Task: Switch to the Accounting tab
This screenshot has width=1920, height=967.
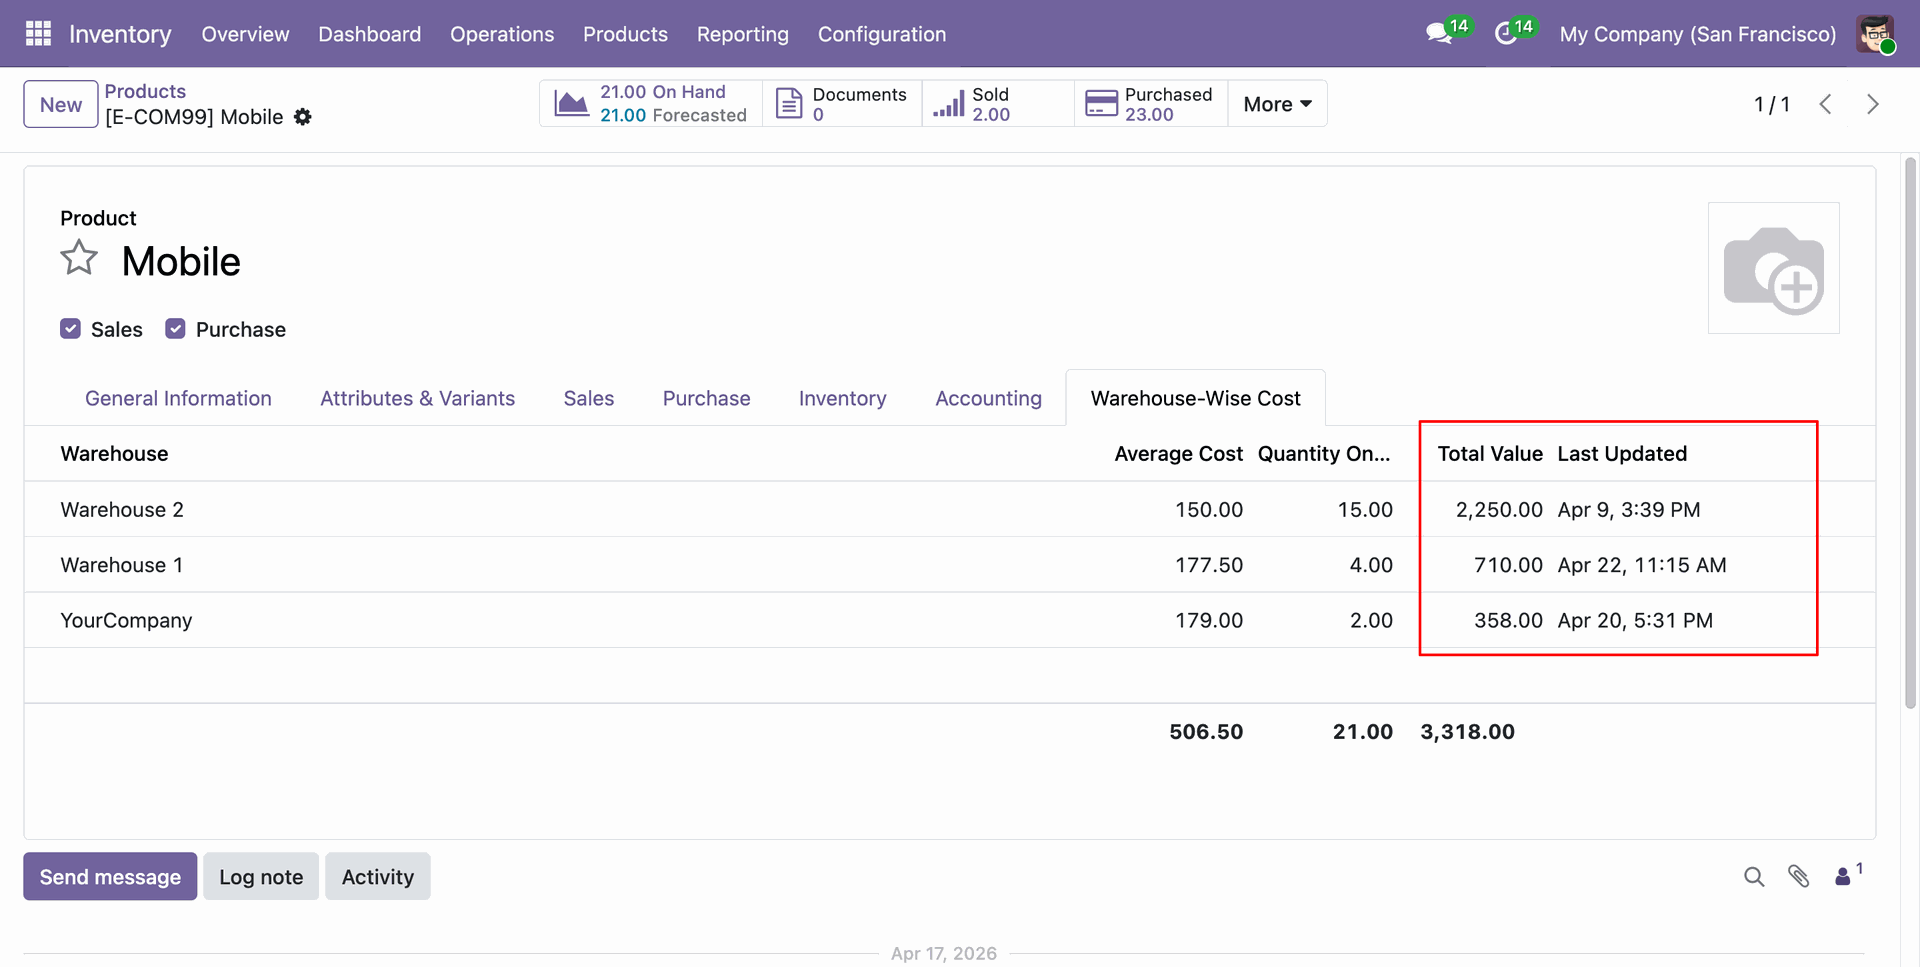Action: click(x=988, y=398)
